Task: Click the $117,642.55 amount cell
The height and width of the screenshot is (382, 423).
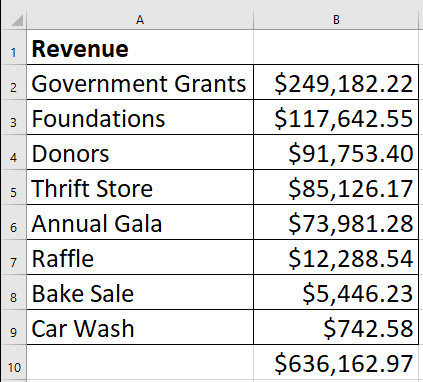Action: (336, 117)
